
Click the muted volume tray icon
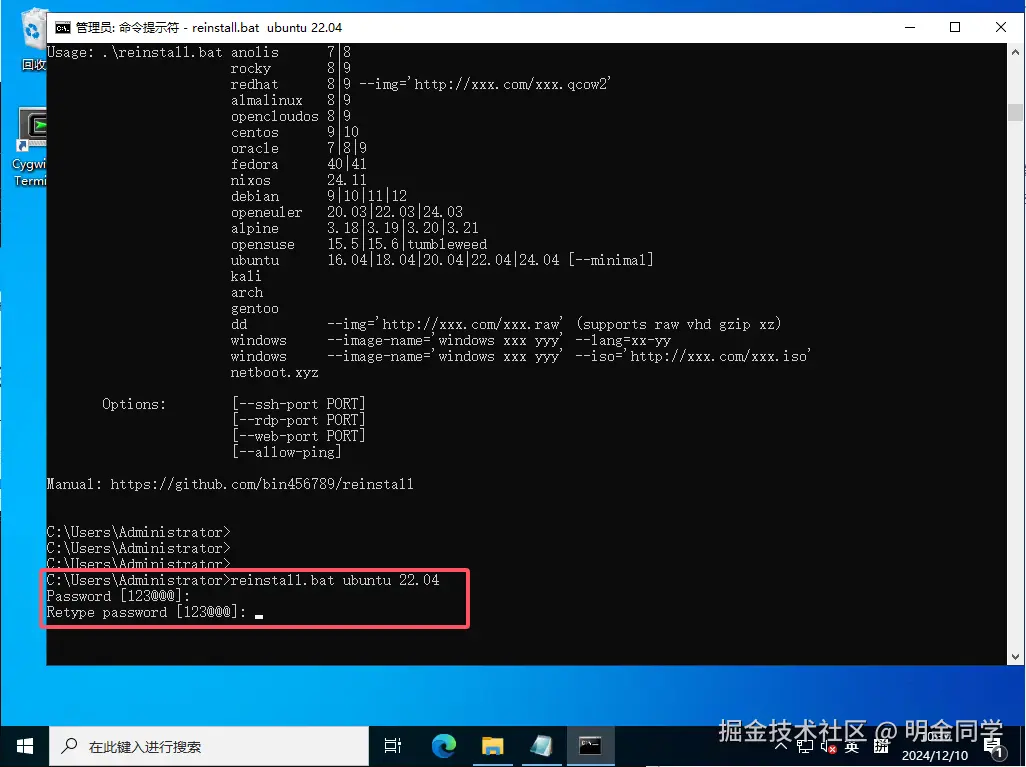point(828,747)
